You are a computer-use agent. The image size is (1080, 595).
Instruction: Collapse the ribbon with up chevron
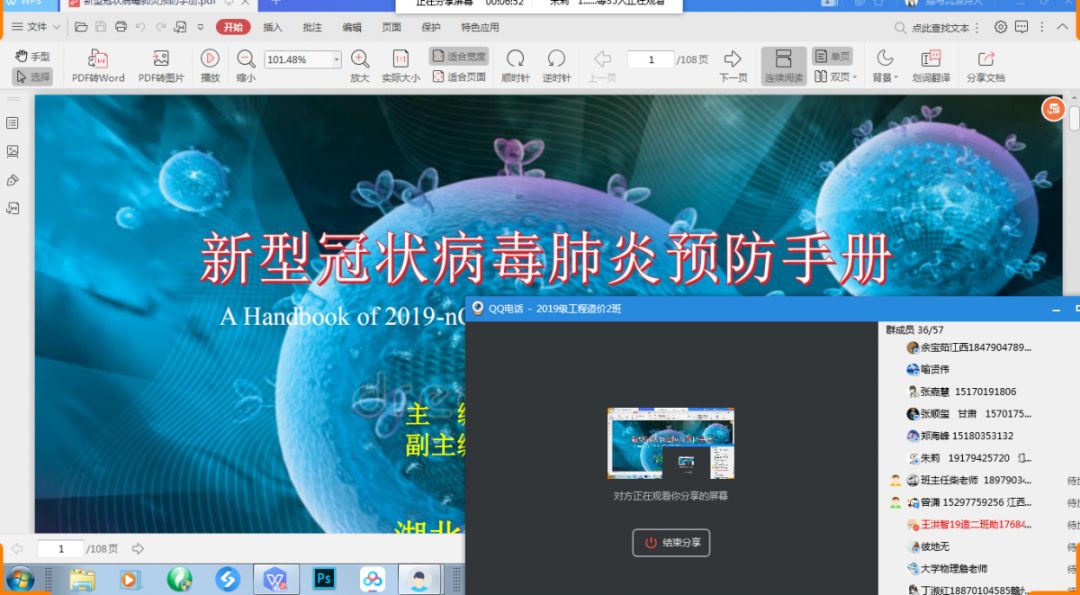pyautogui.click(x=1063, y=27)
